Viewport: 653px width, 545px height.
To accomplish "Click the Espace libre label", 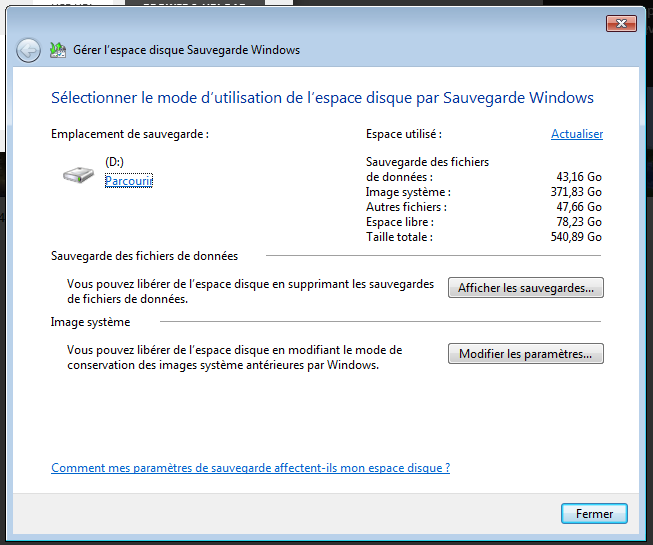I will (x=400, y=222).
